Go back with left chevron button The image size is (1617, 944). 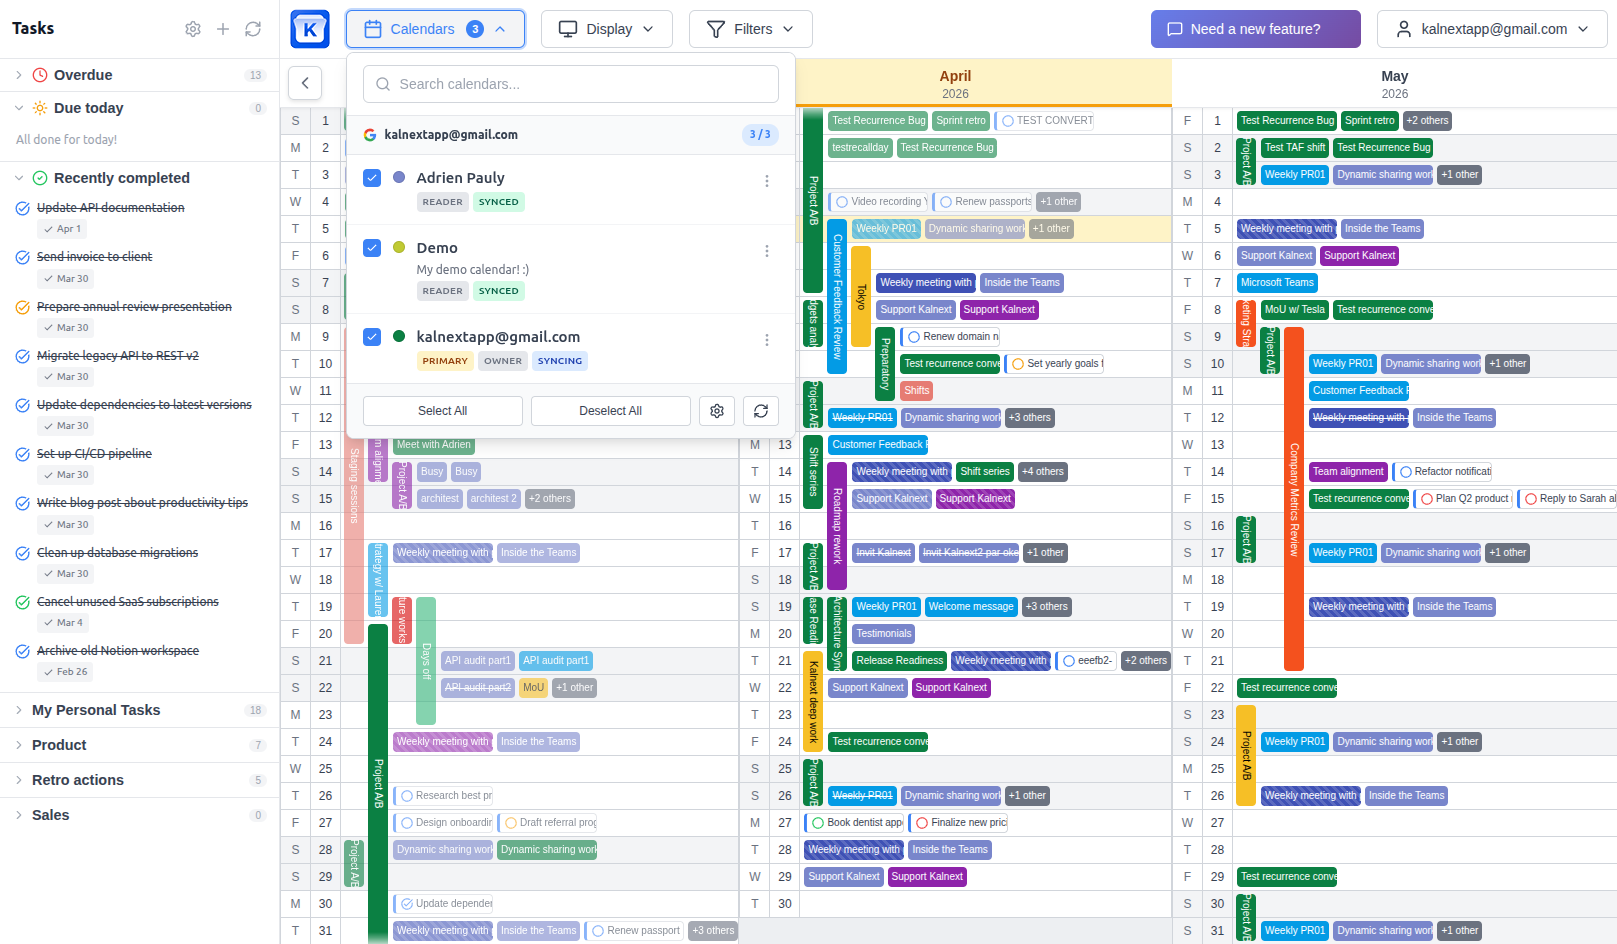[305, 83]
